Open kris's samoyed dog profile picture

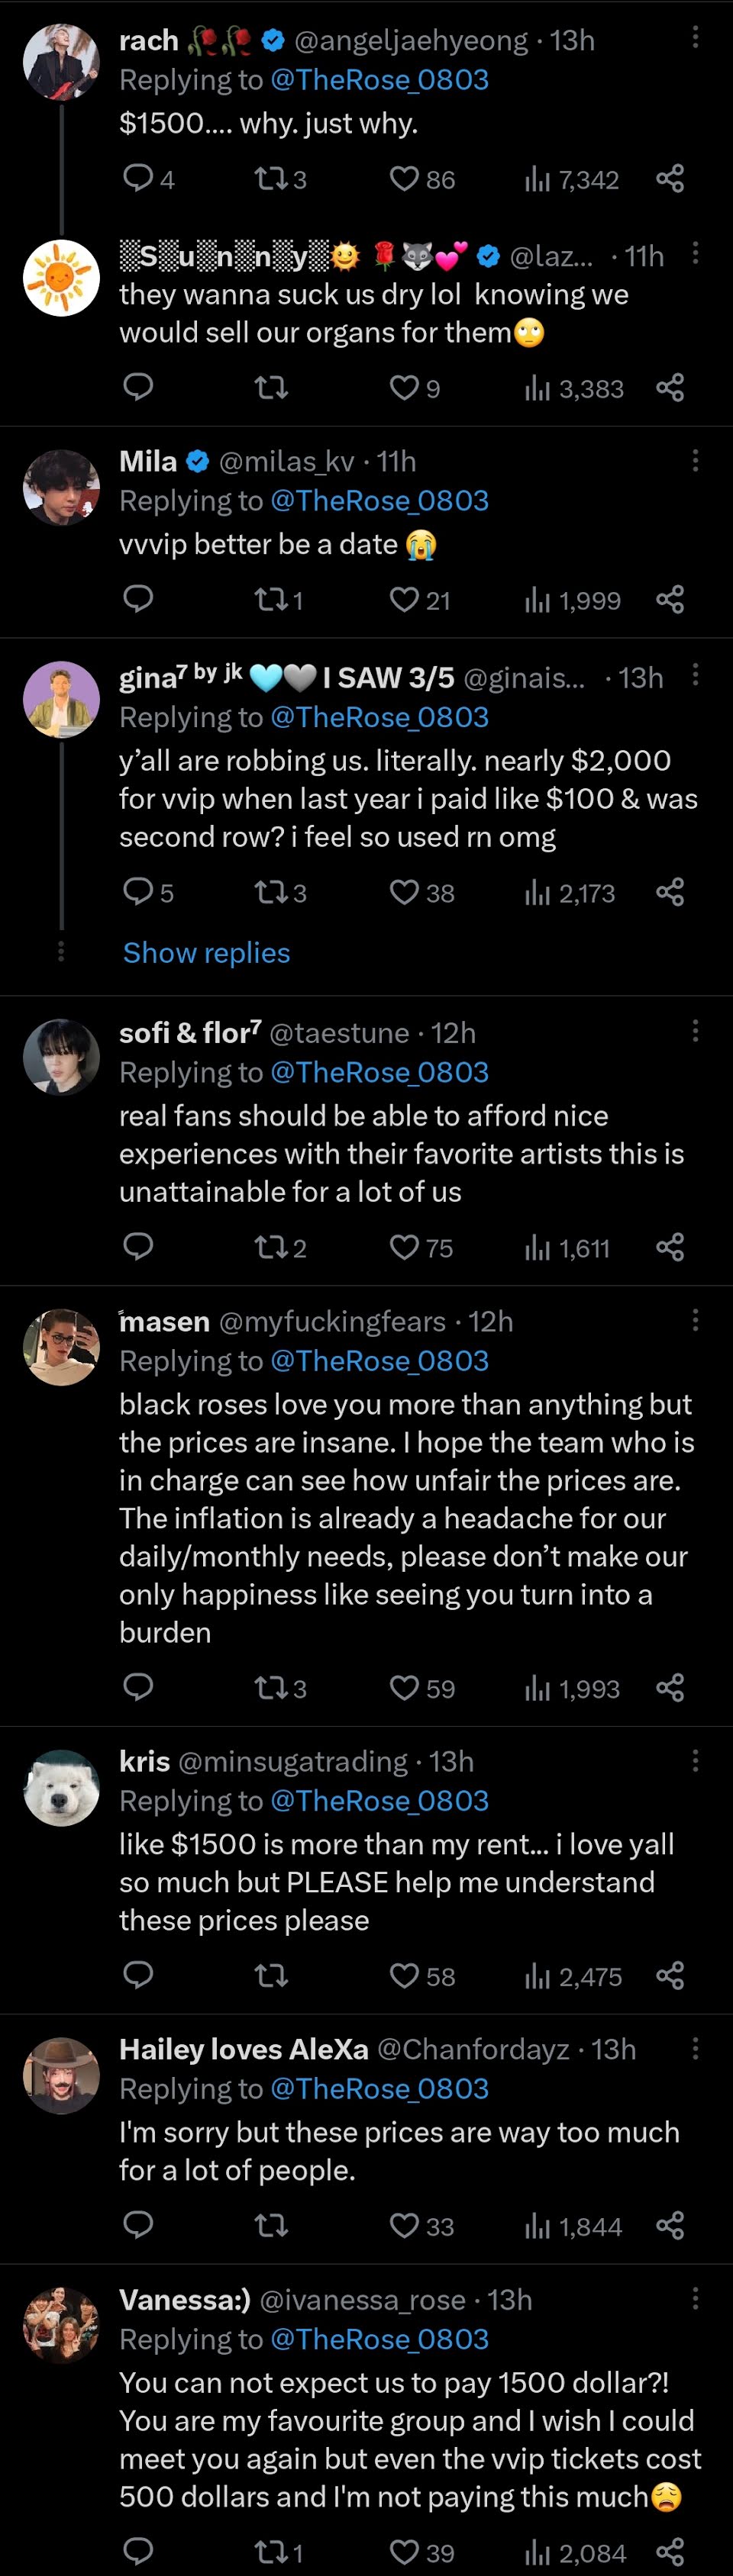61,1787
